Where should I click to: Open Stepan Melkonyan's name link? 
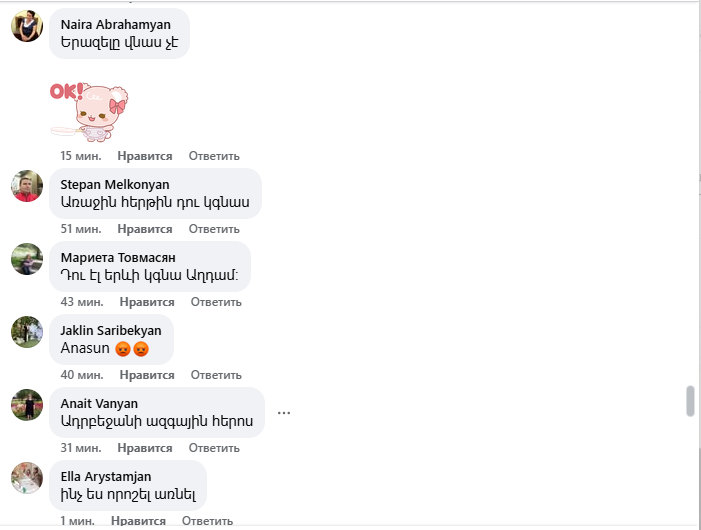pyautogui.click(x=115, y=185)
